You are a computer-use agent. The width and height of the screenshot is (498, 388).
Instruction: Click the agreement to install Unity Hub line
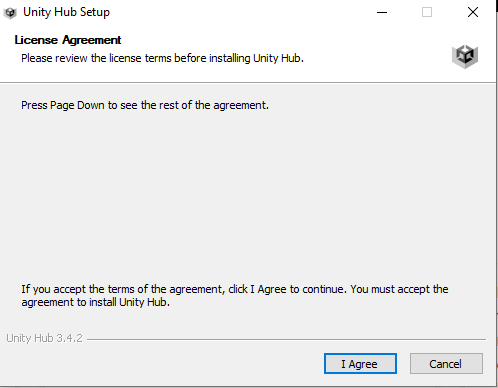click(x=96, y=302)
